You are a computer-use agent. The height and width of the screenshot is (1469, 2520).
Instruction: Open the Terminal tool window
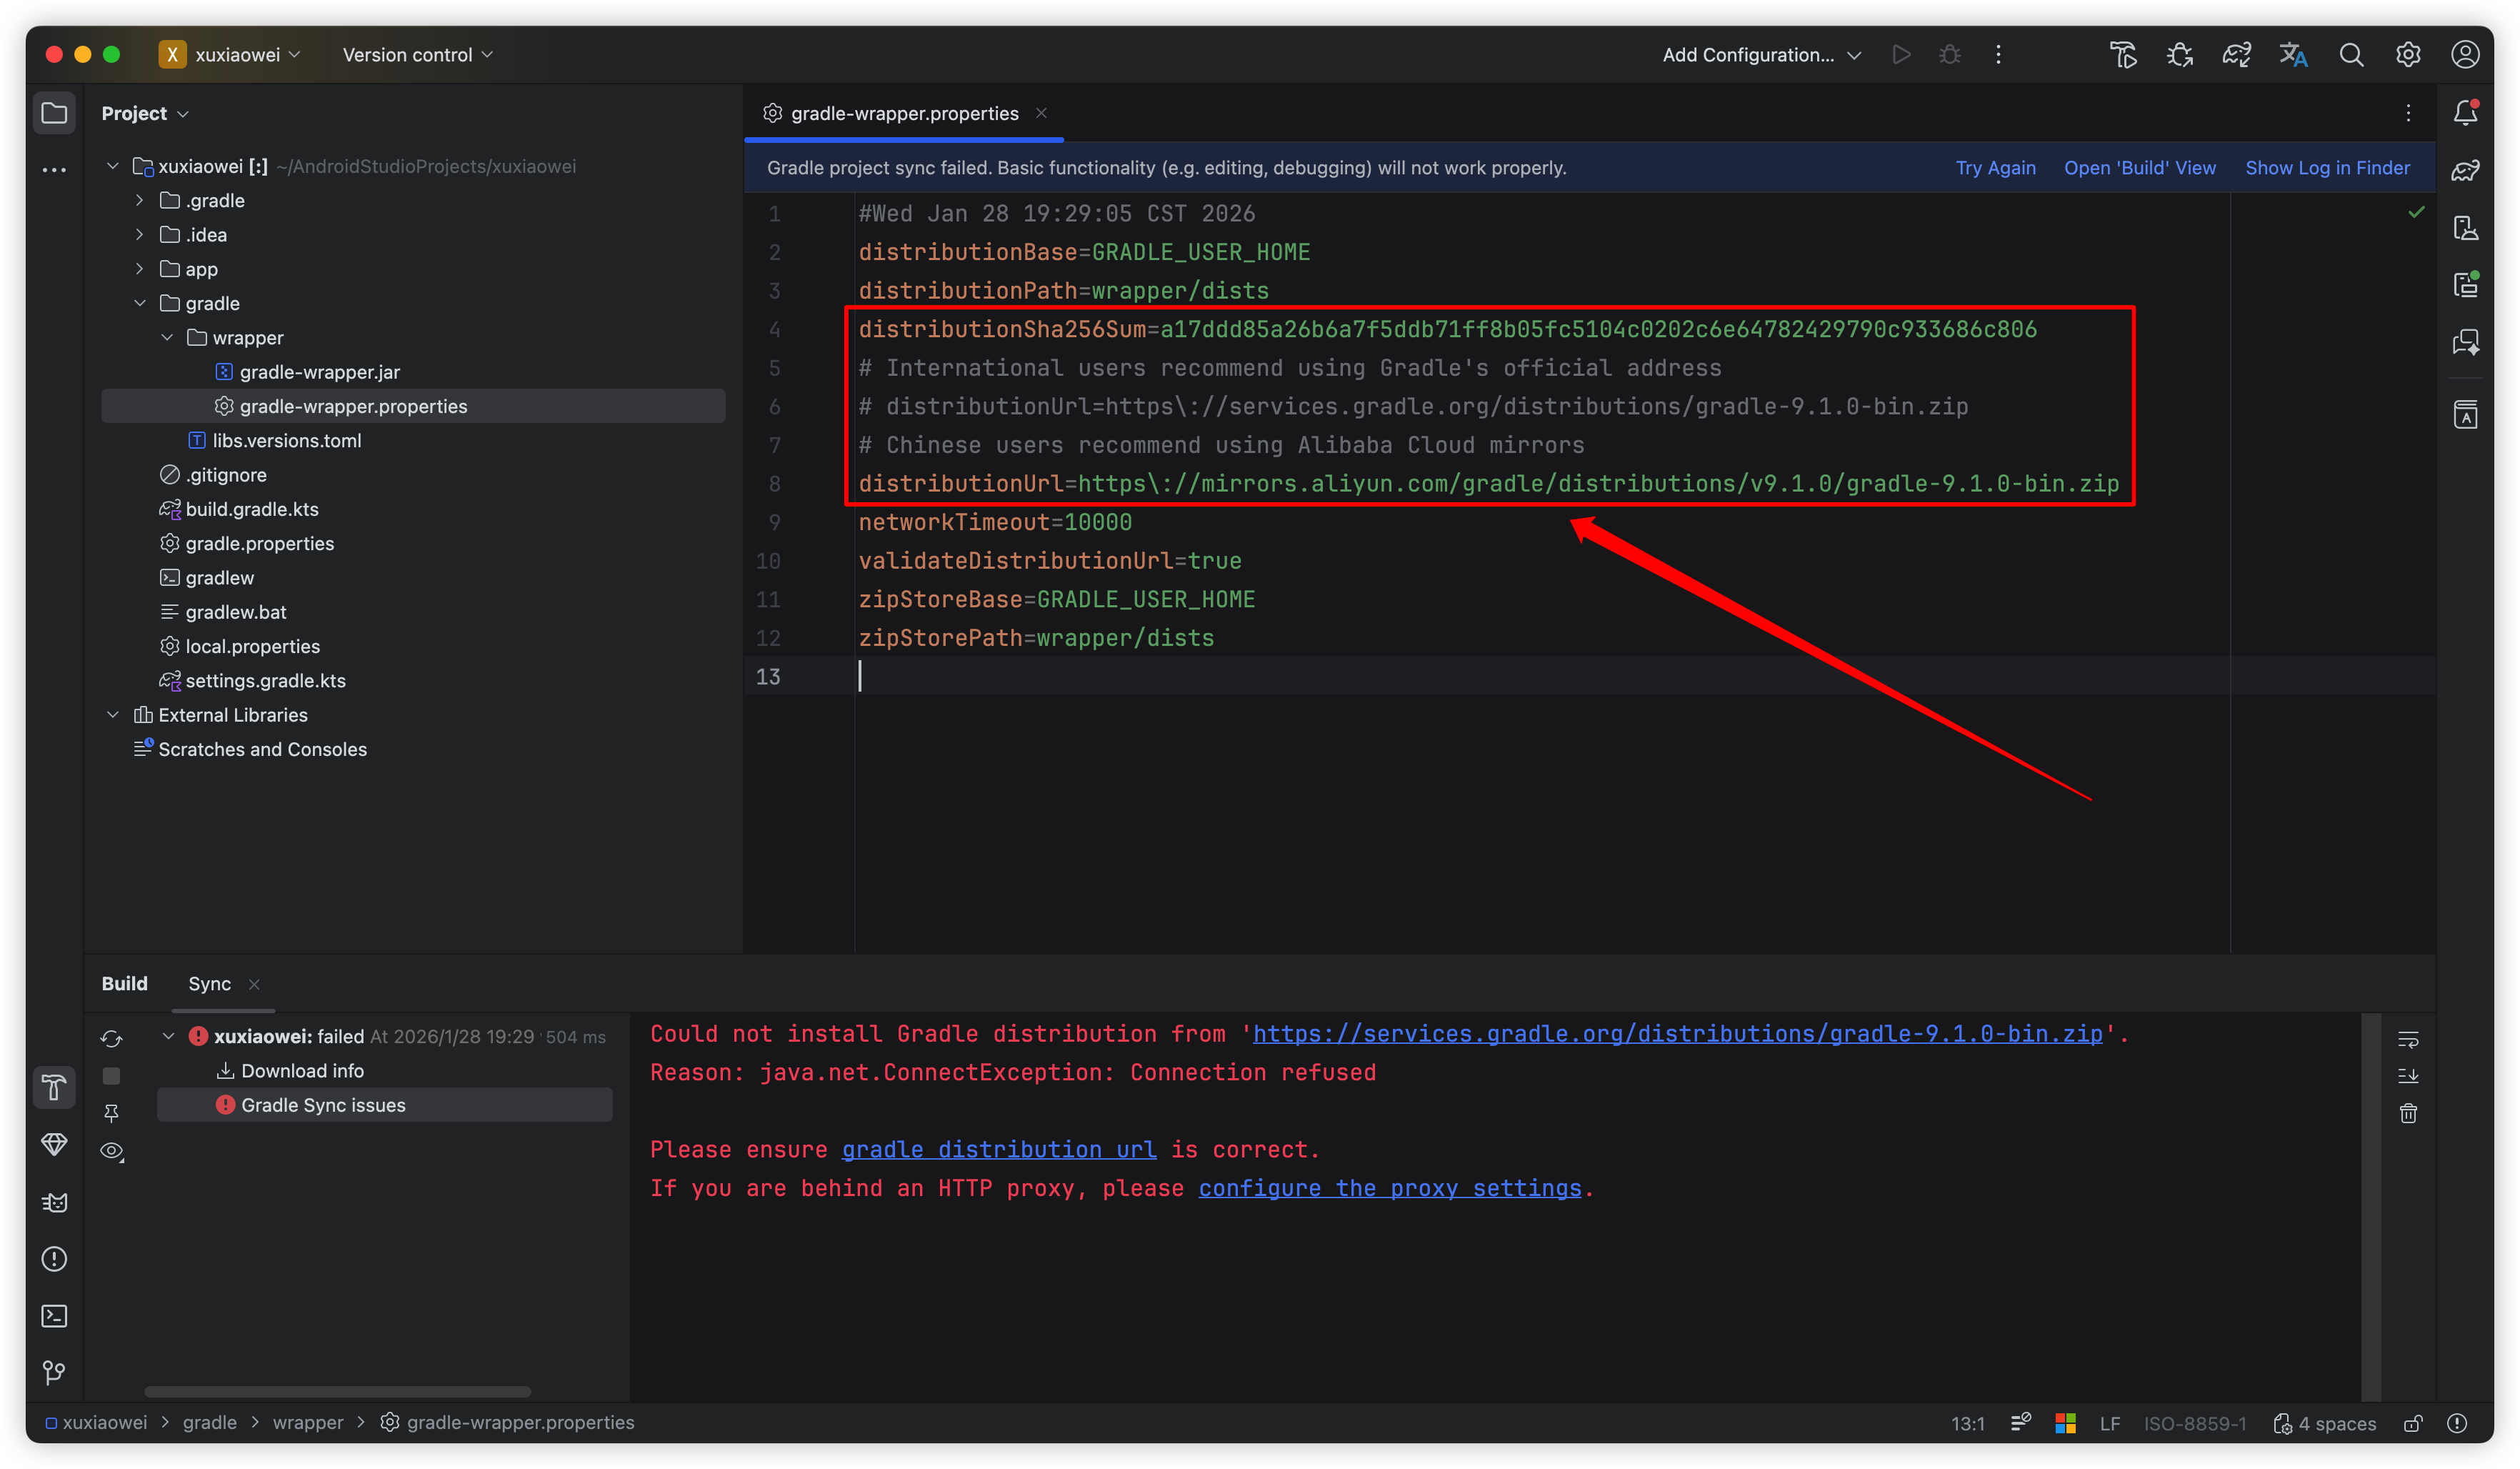54,1316
